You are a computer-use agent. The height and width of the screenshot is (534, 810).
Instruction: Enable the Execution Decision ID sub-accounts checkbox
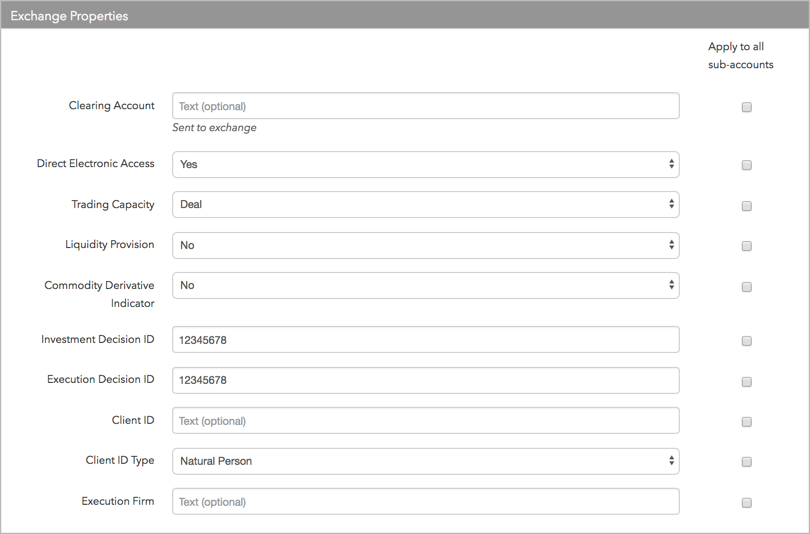[x=746, y=382]
